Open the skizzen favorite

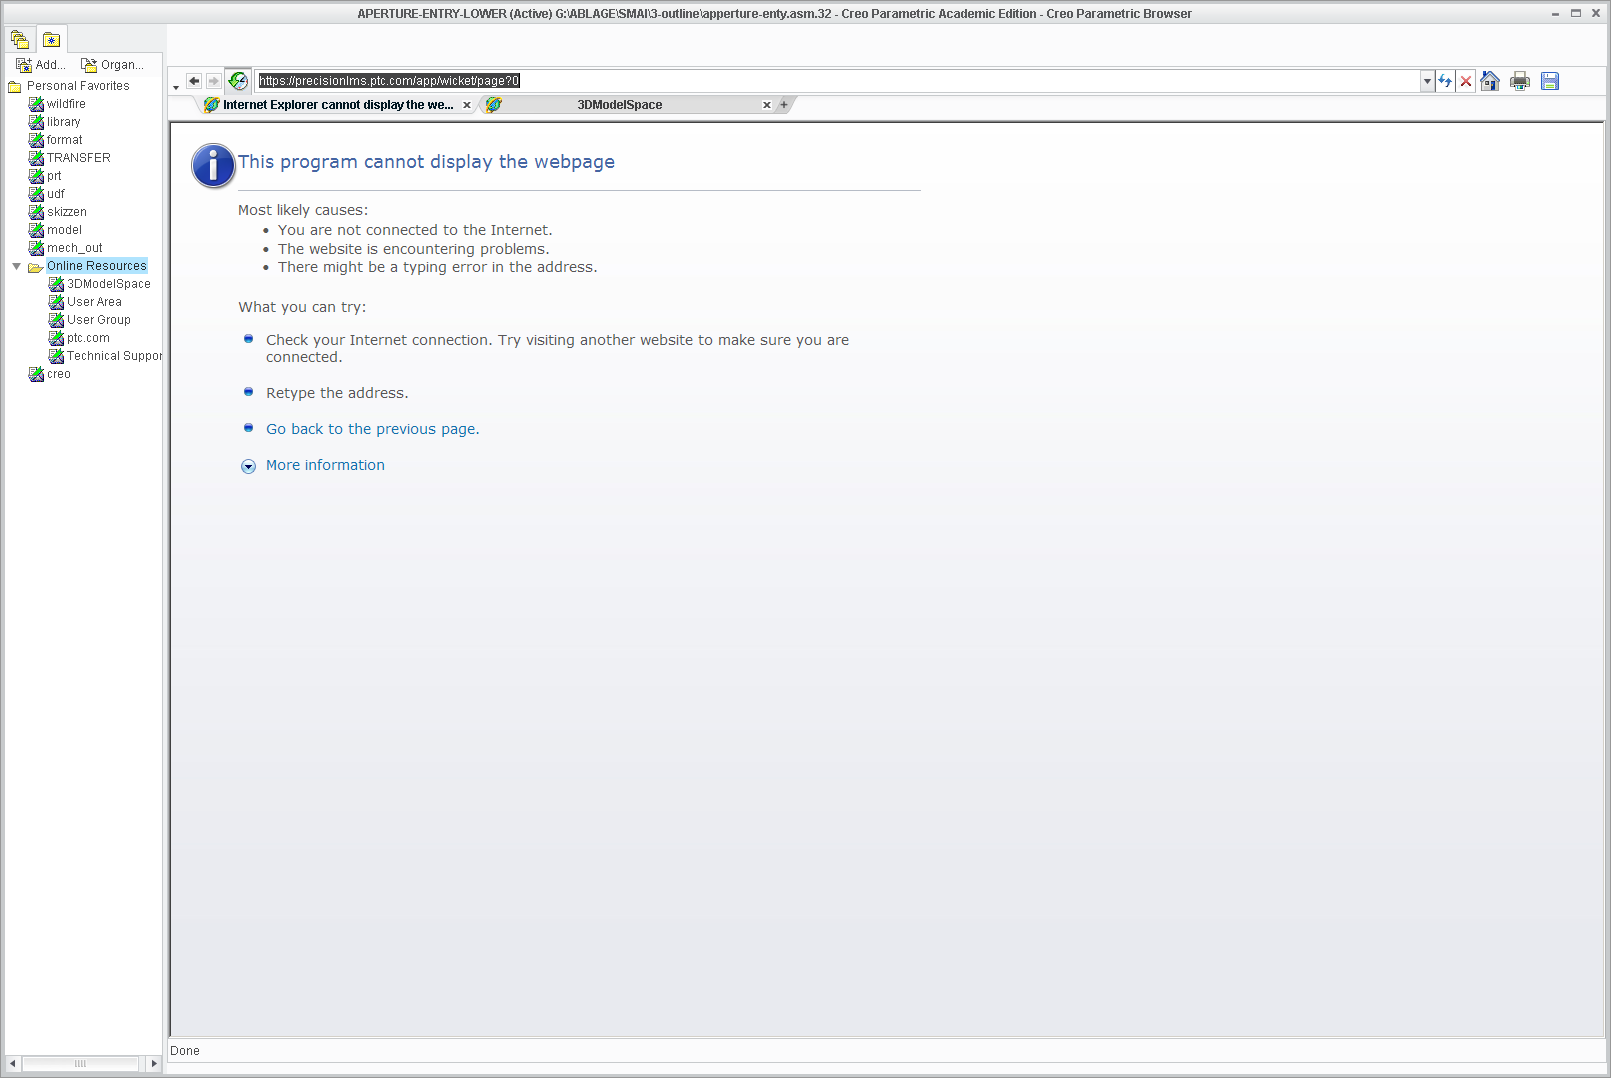[66, 212]
